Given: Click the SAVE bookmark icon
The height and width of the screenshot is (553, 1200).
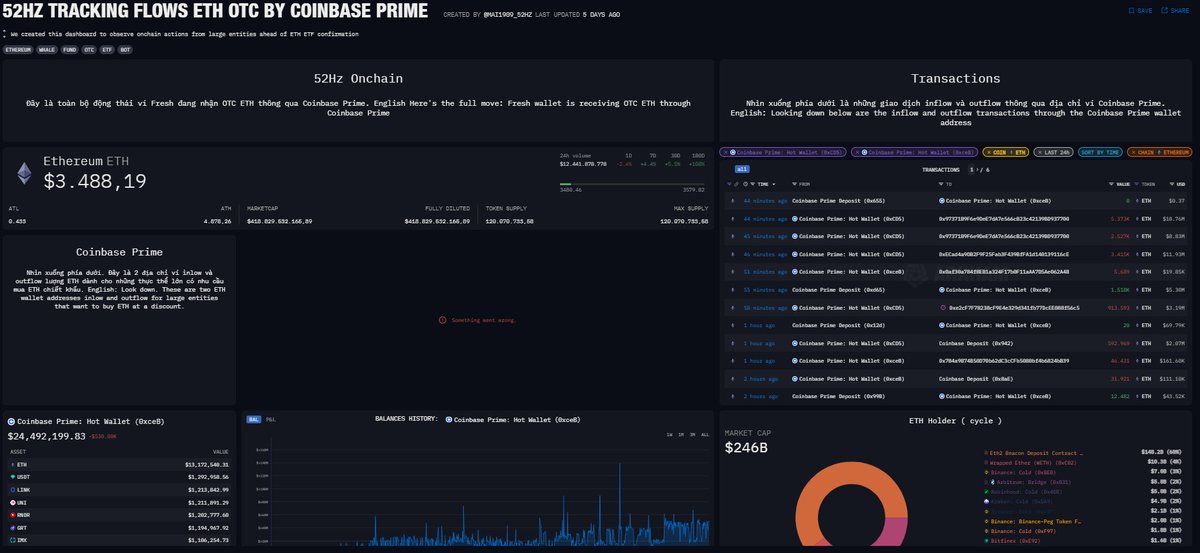Looking at the screenshot, I should click(1130, 11).
